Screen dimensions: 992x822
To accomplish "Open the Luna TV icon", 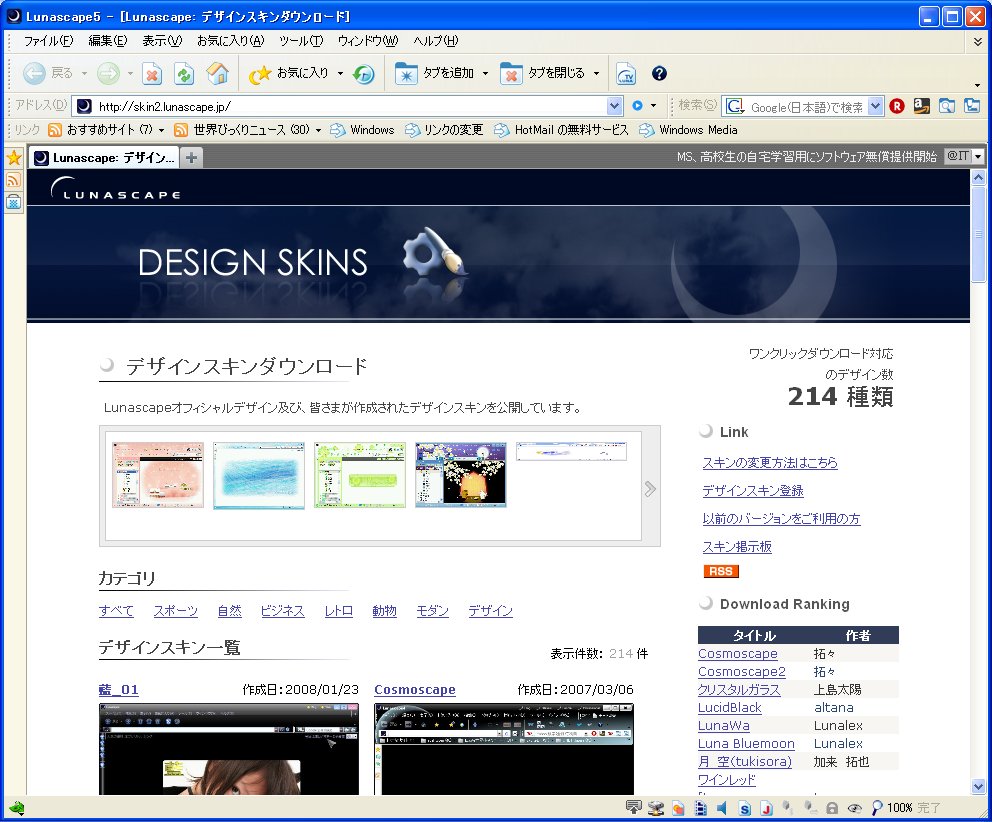I will pos(626,73).
